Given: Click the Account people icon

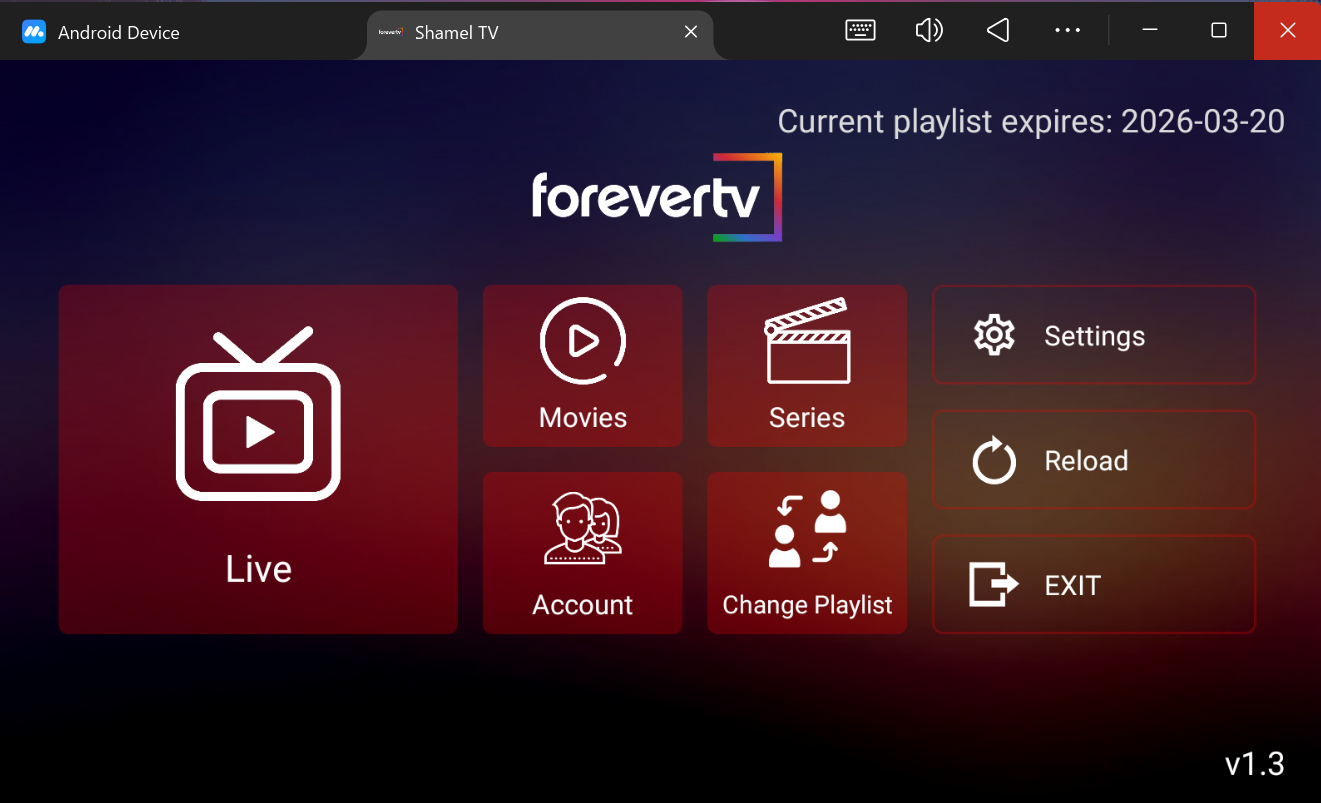Looking at the screenshot, I should tap(583, 529).
